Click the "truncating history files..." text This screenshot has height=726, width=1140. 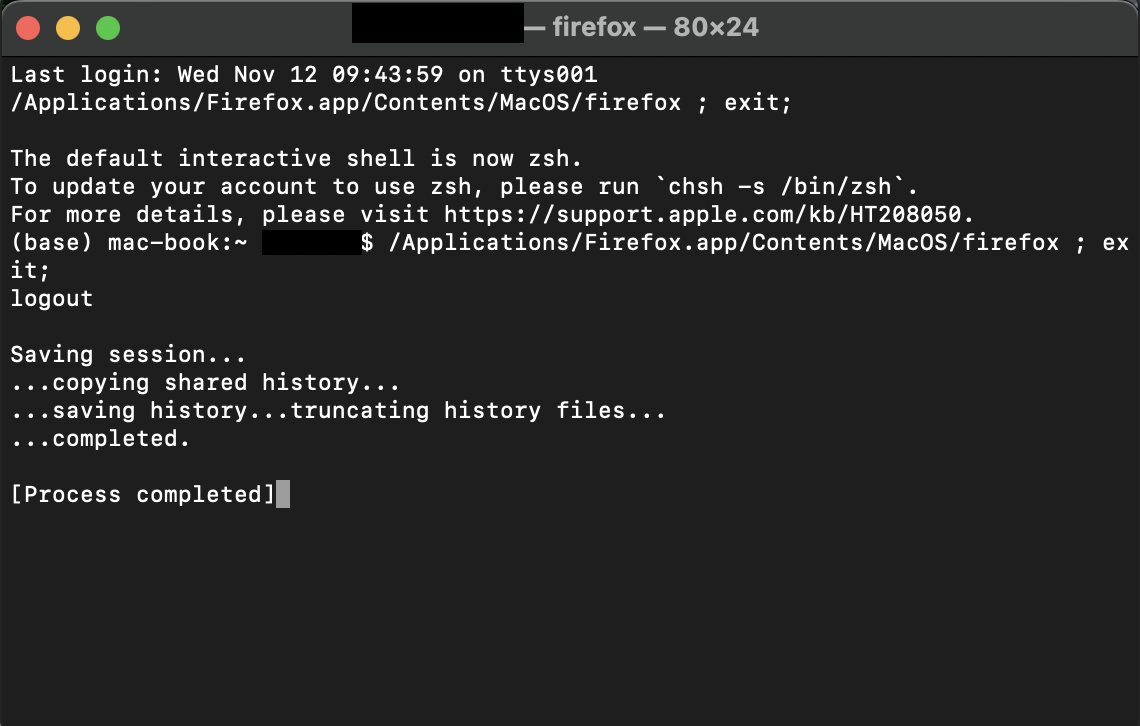coord(478,410)
